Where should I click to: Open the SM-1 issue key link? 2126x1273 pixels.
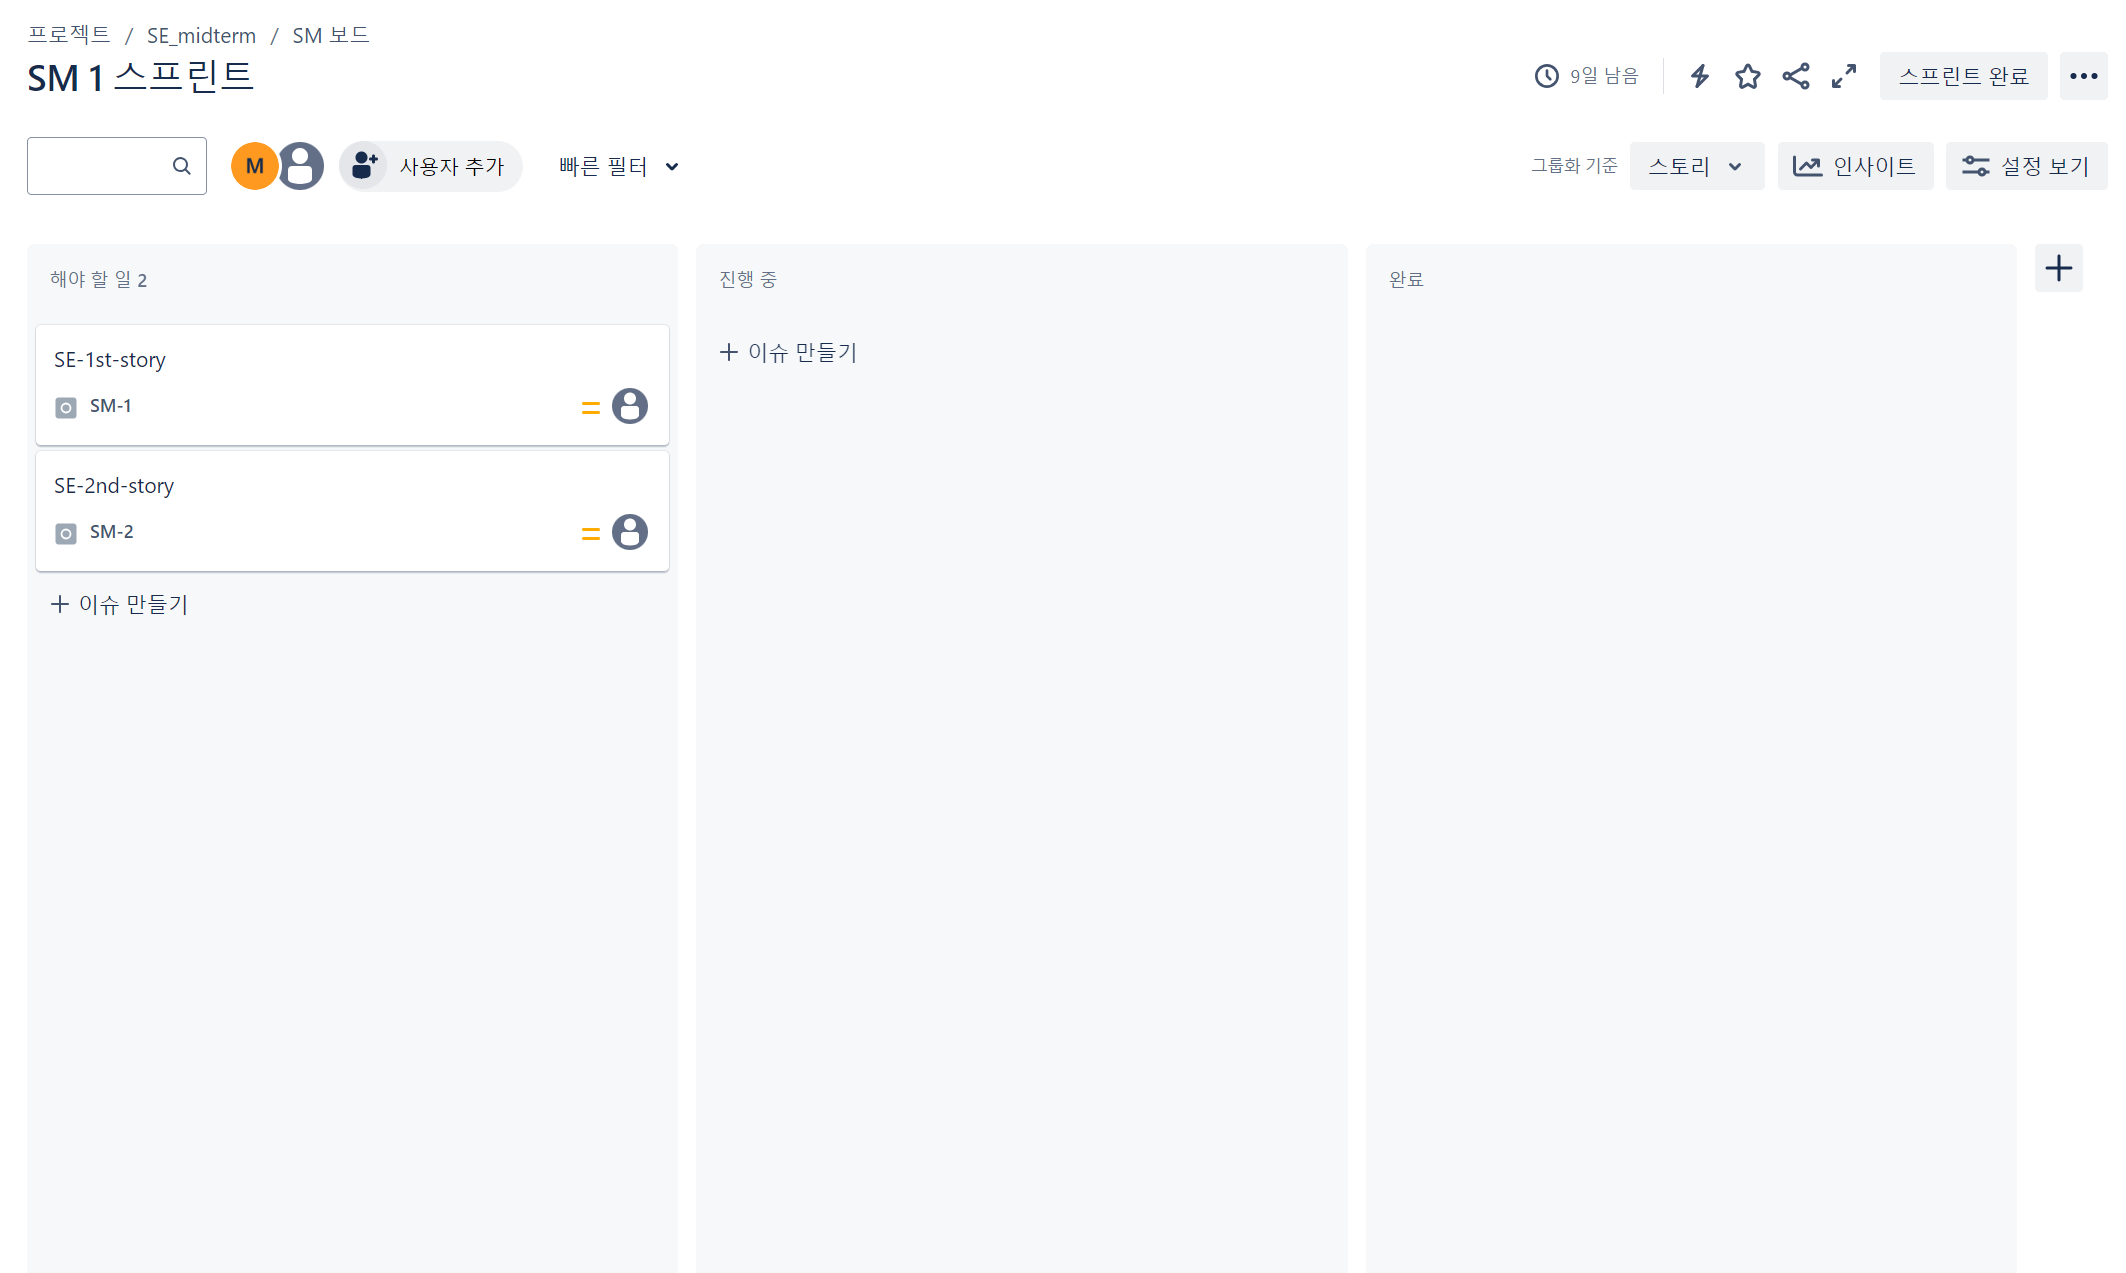point(110,406)
